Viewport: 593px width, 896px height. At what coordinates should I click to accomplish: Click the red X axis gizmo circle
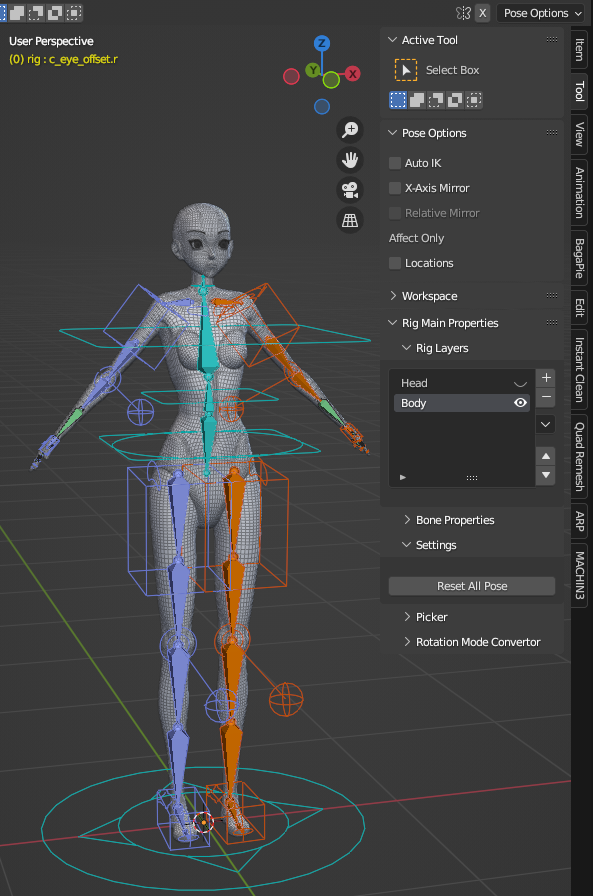tap(352, 74)
